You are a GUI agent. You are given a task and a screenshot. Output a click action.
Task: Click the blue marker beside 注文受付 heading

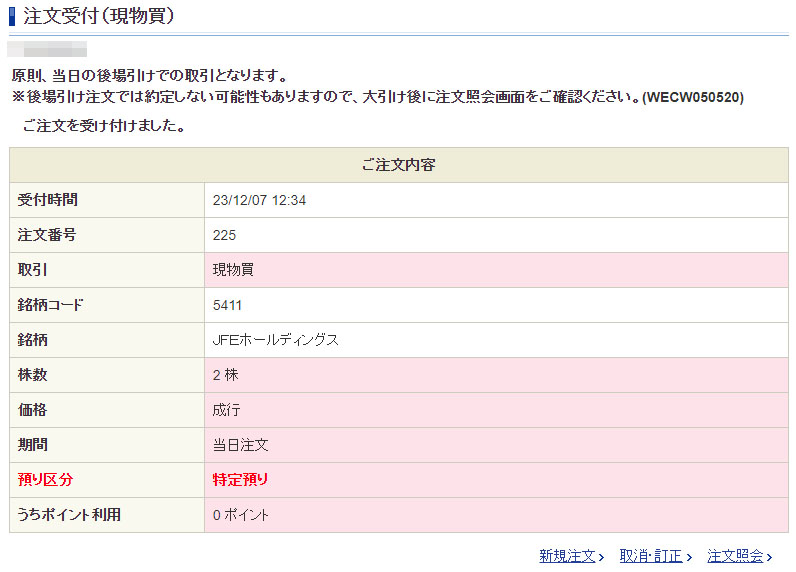tap(13, 16)
